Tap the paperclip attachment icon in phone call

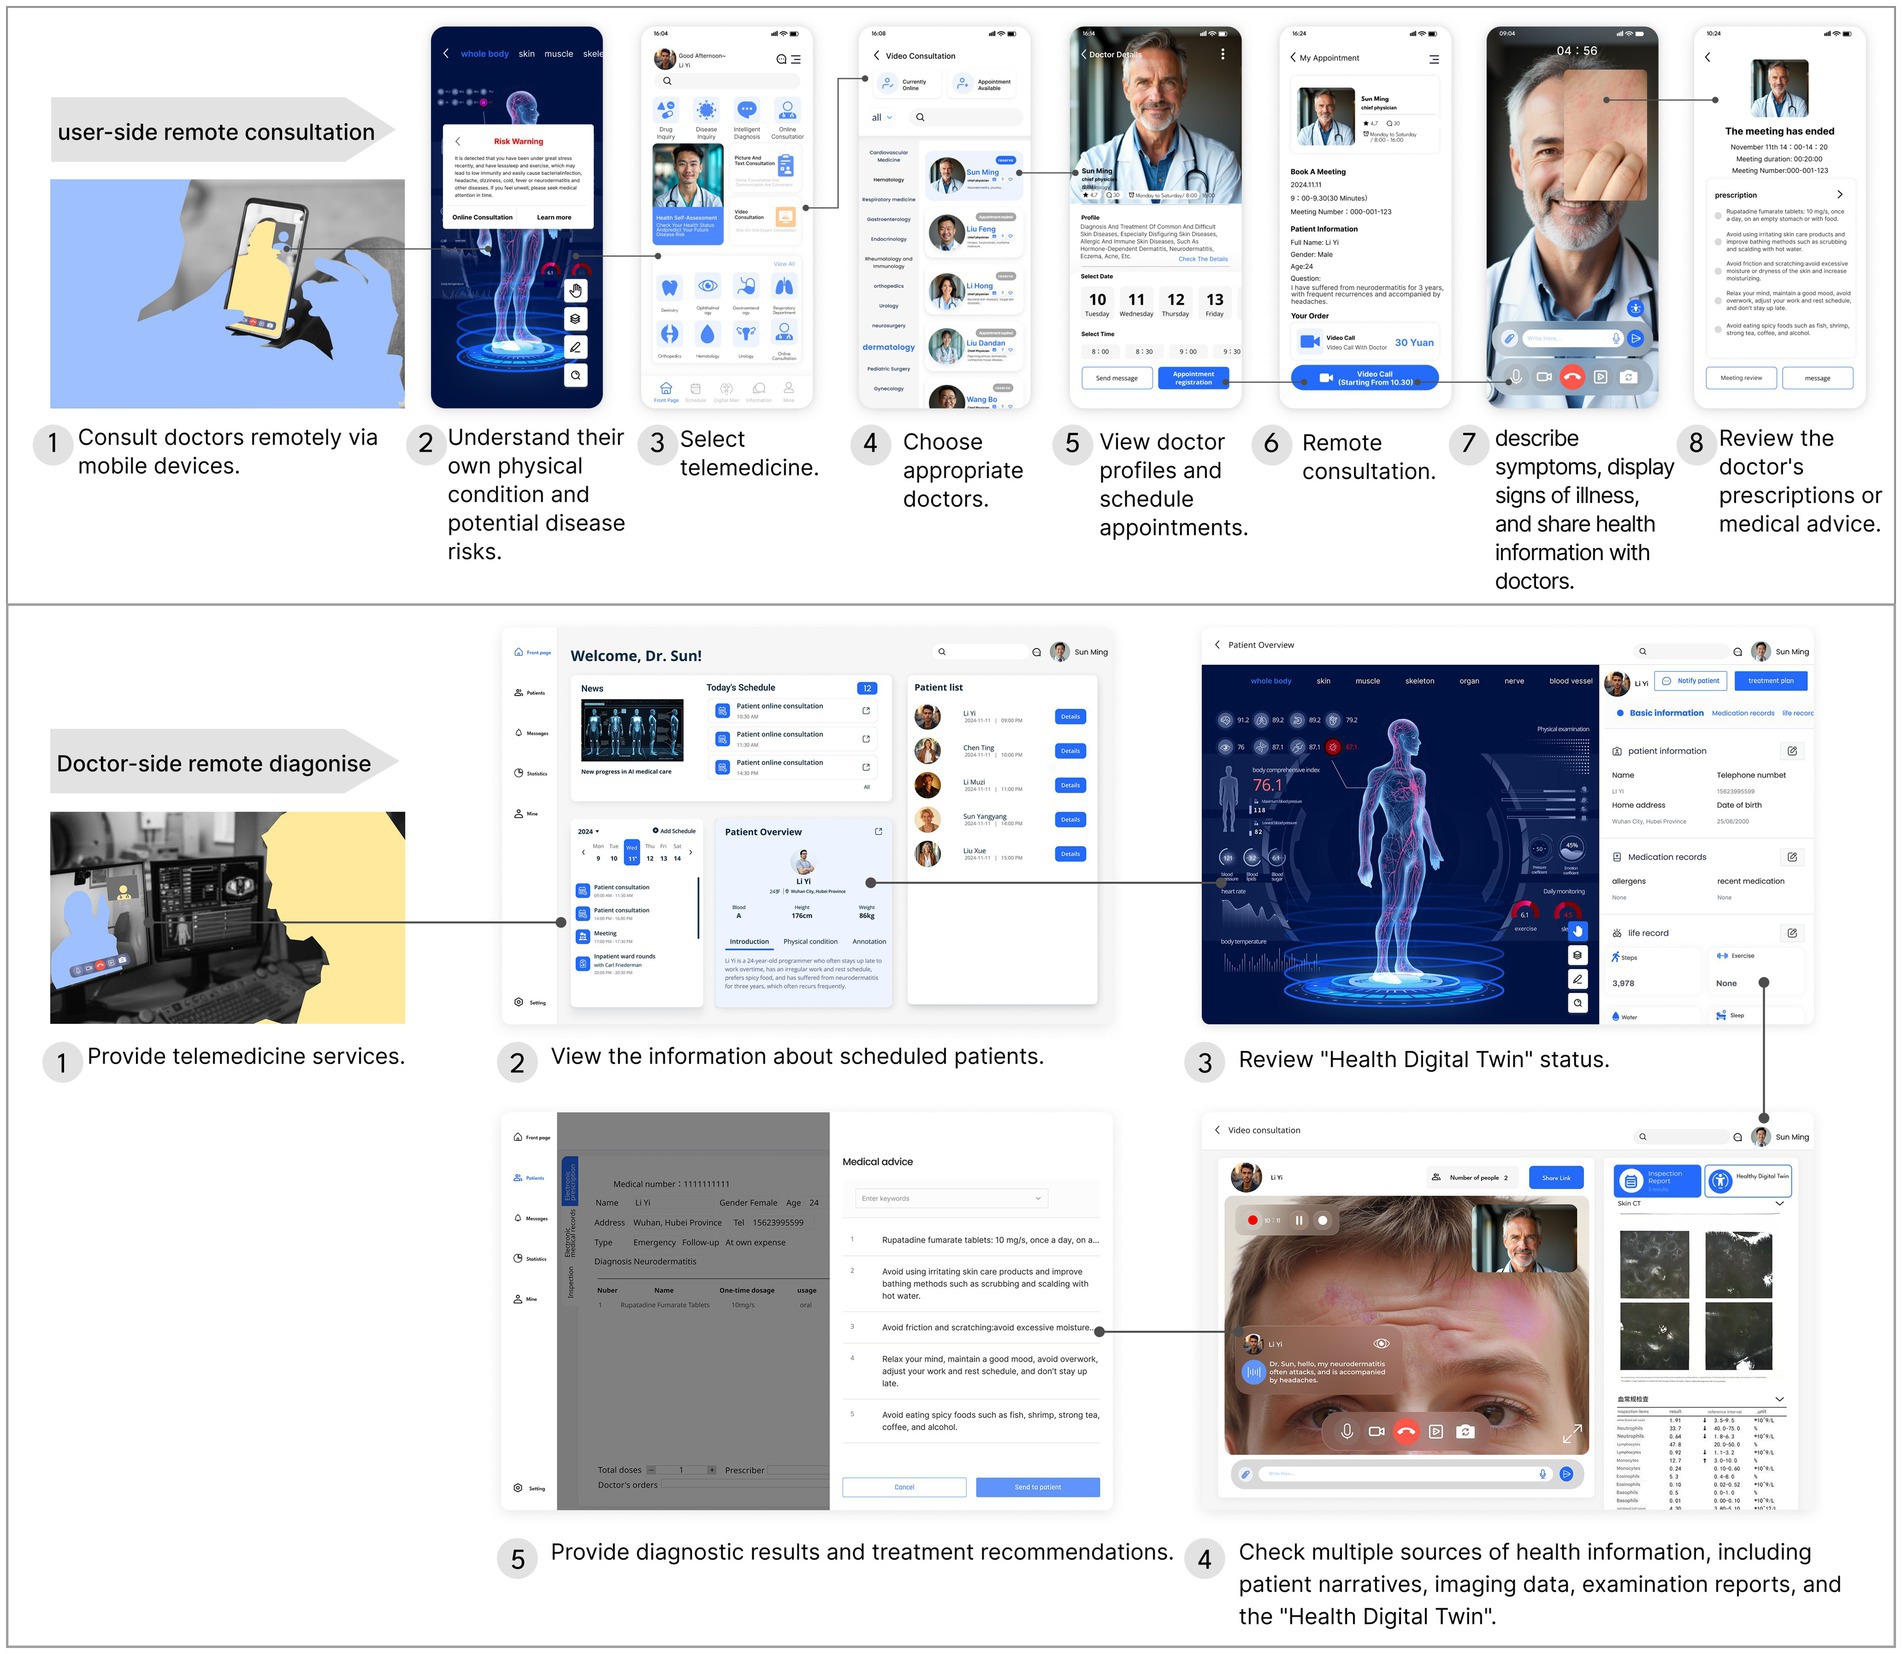coord(1509,339)
